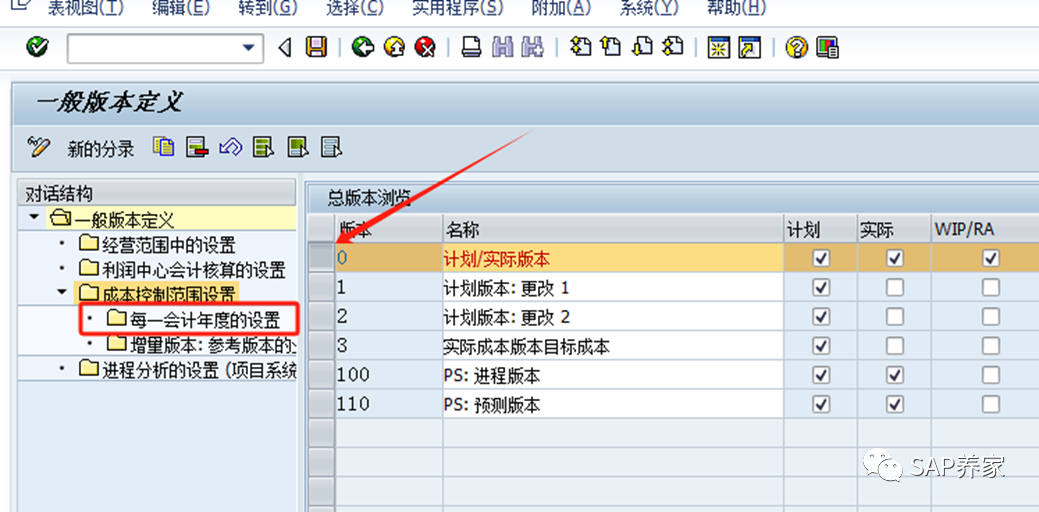
Task: Check WIP/RA checkbox for version 110
Action: click(991, 404)
